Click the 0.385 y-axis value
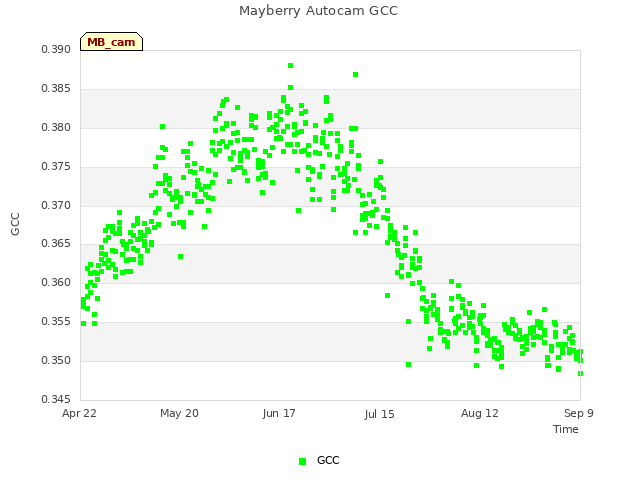This screenshot has height=480, width=640. coord(56,89)
